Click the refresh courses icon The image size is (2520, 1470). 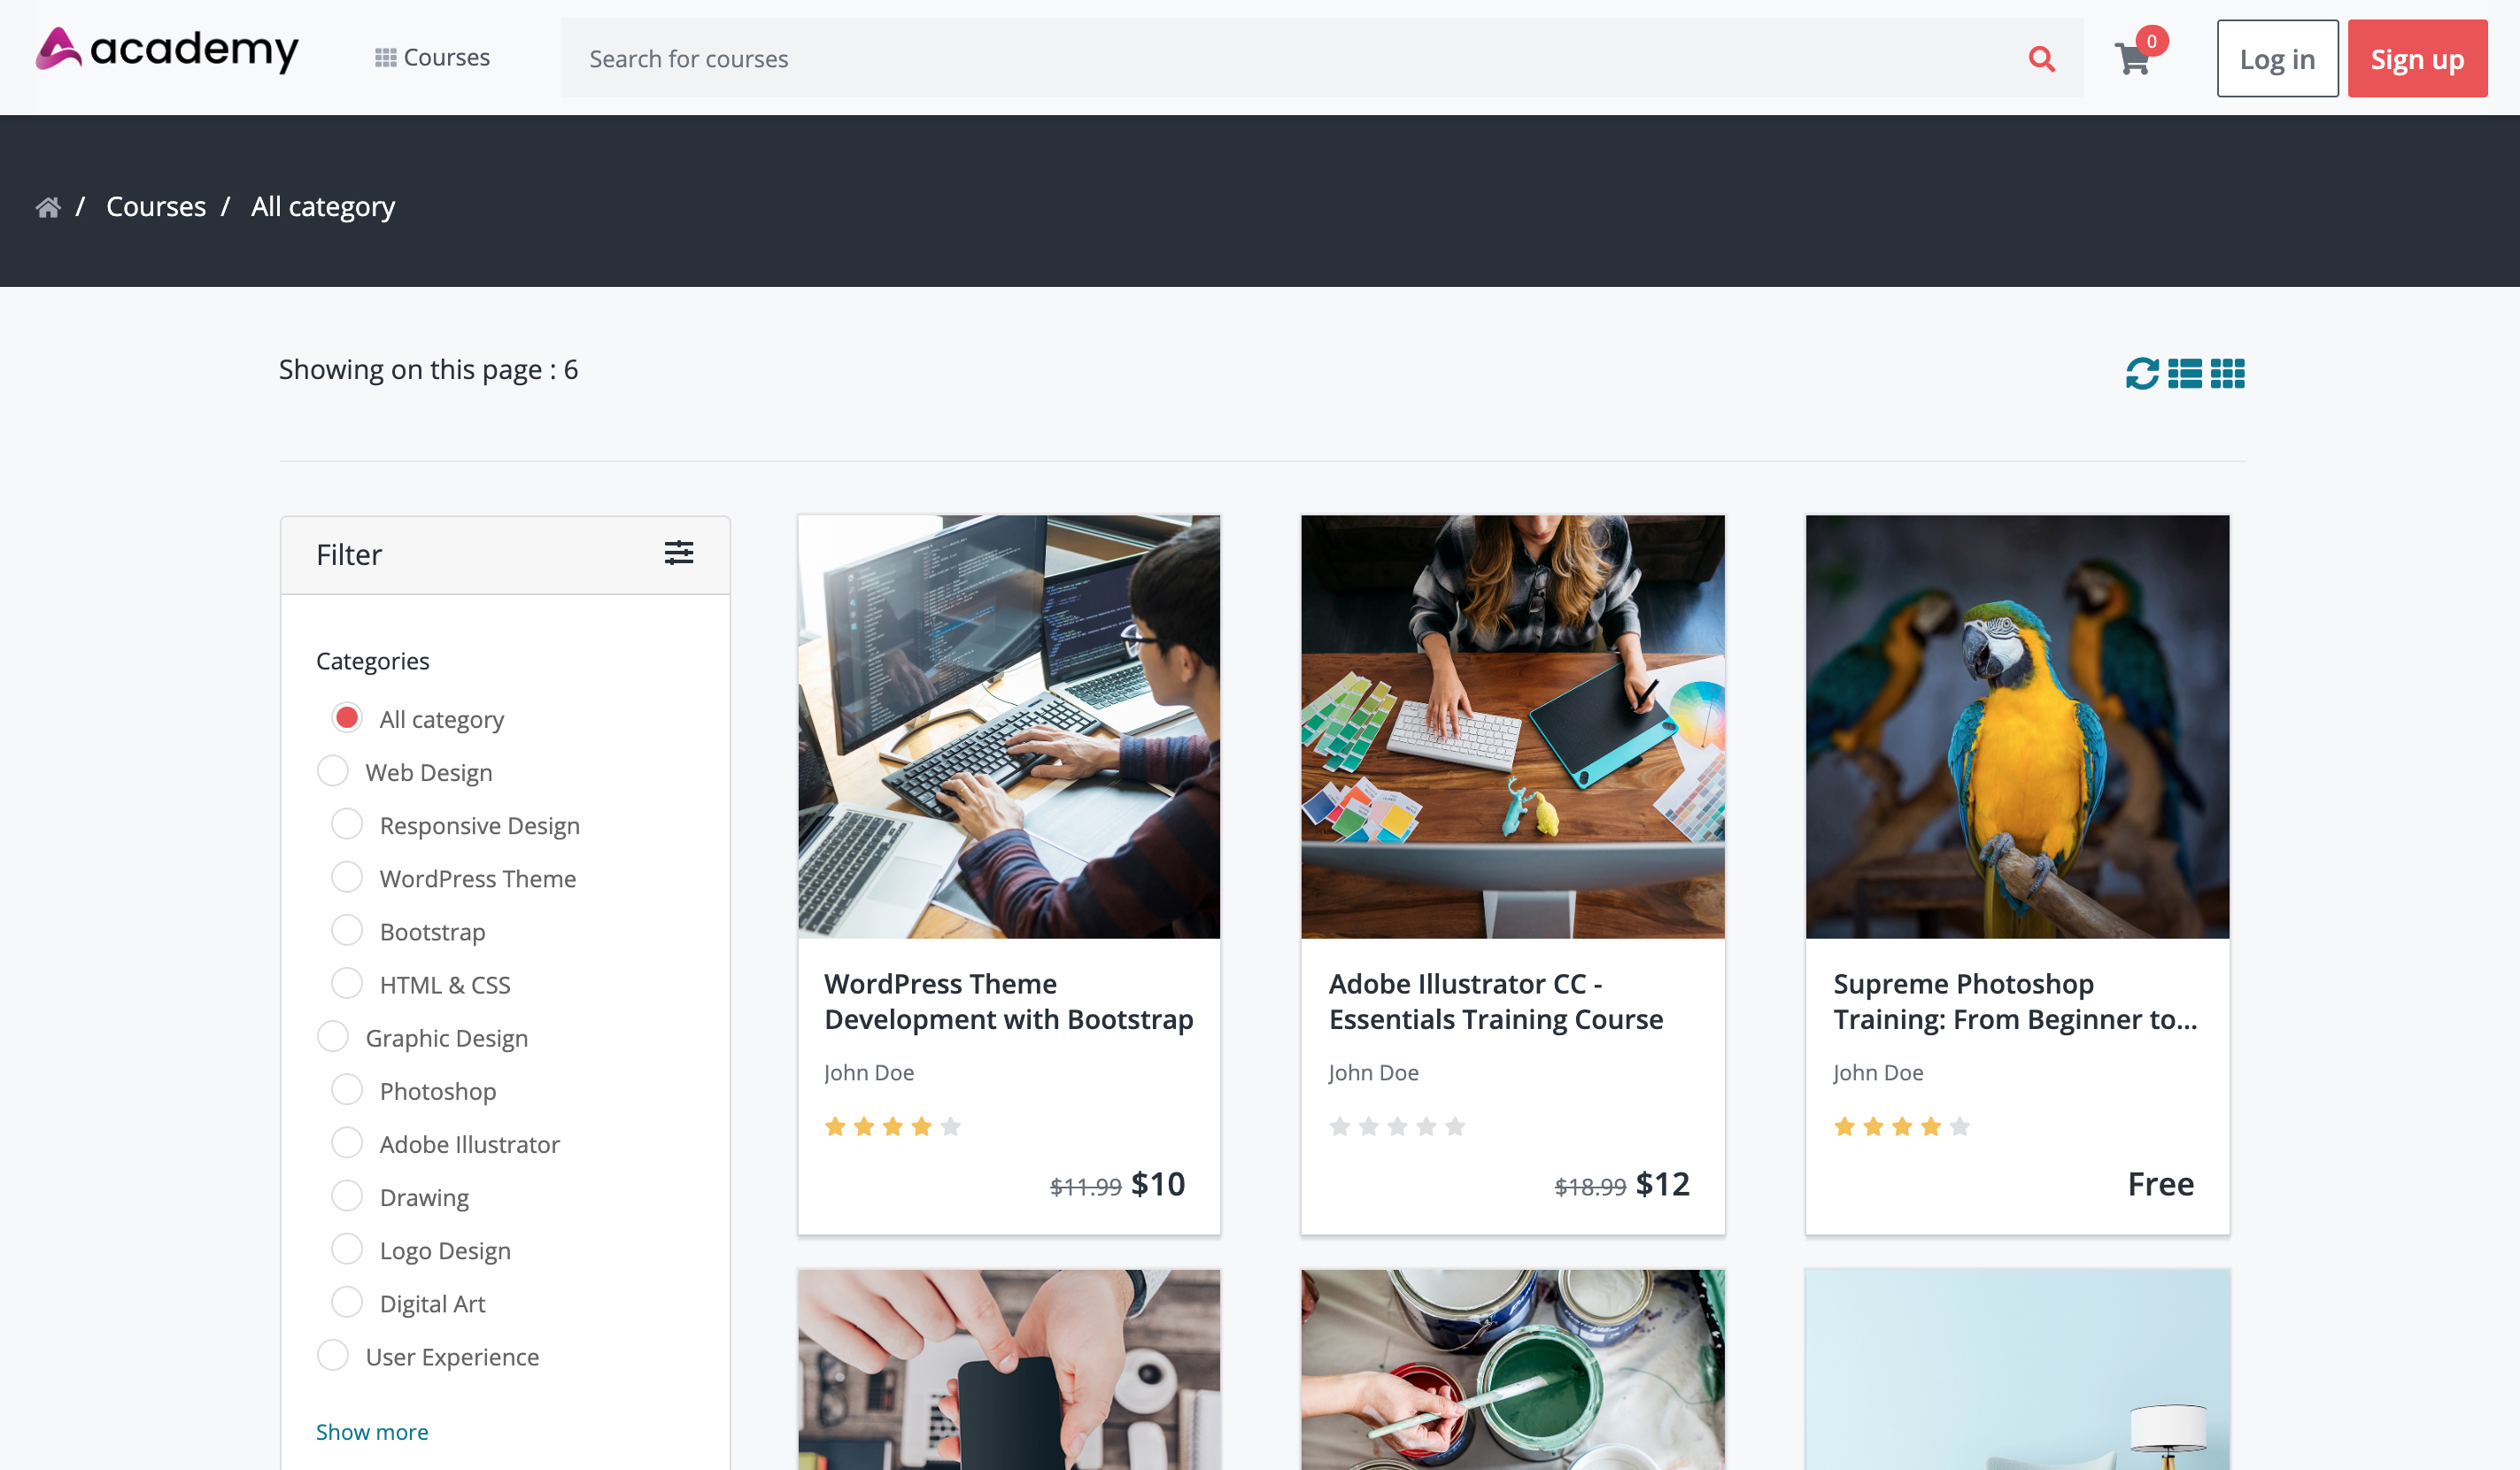pyautogui.click(x=2143, y=373)
